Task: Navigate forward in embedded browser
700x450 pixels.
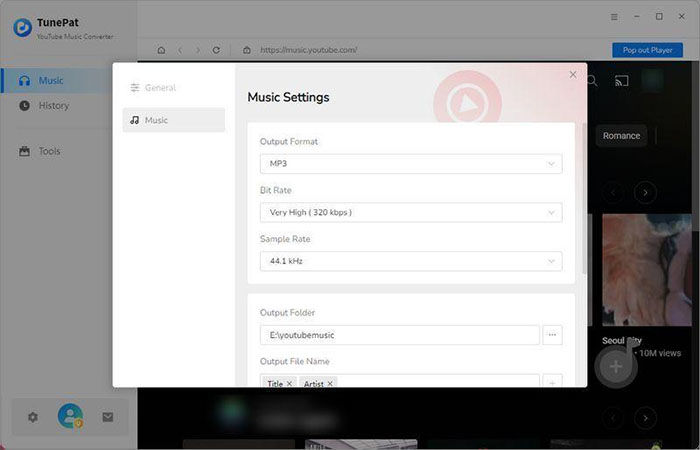Action: (x=198, y=50)
